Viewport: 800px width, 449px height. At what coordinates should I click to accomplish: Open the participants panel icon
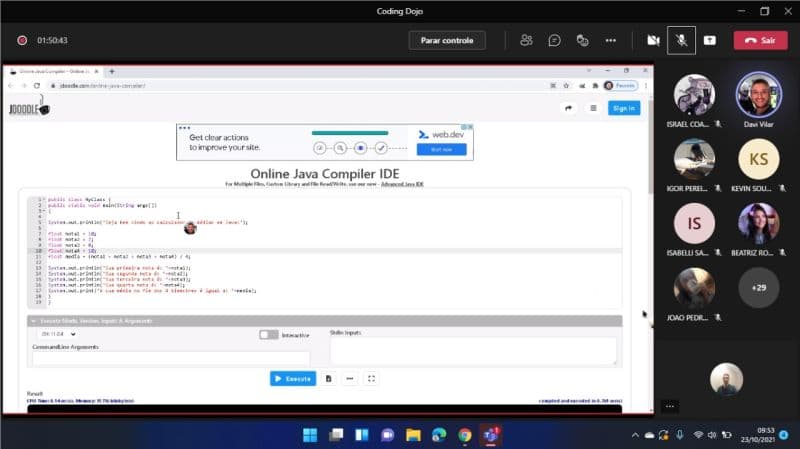(526, 40)
